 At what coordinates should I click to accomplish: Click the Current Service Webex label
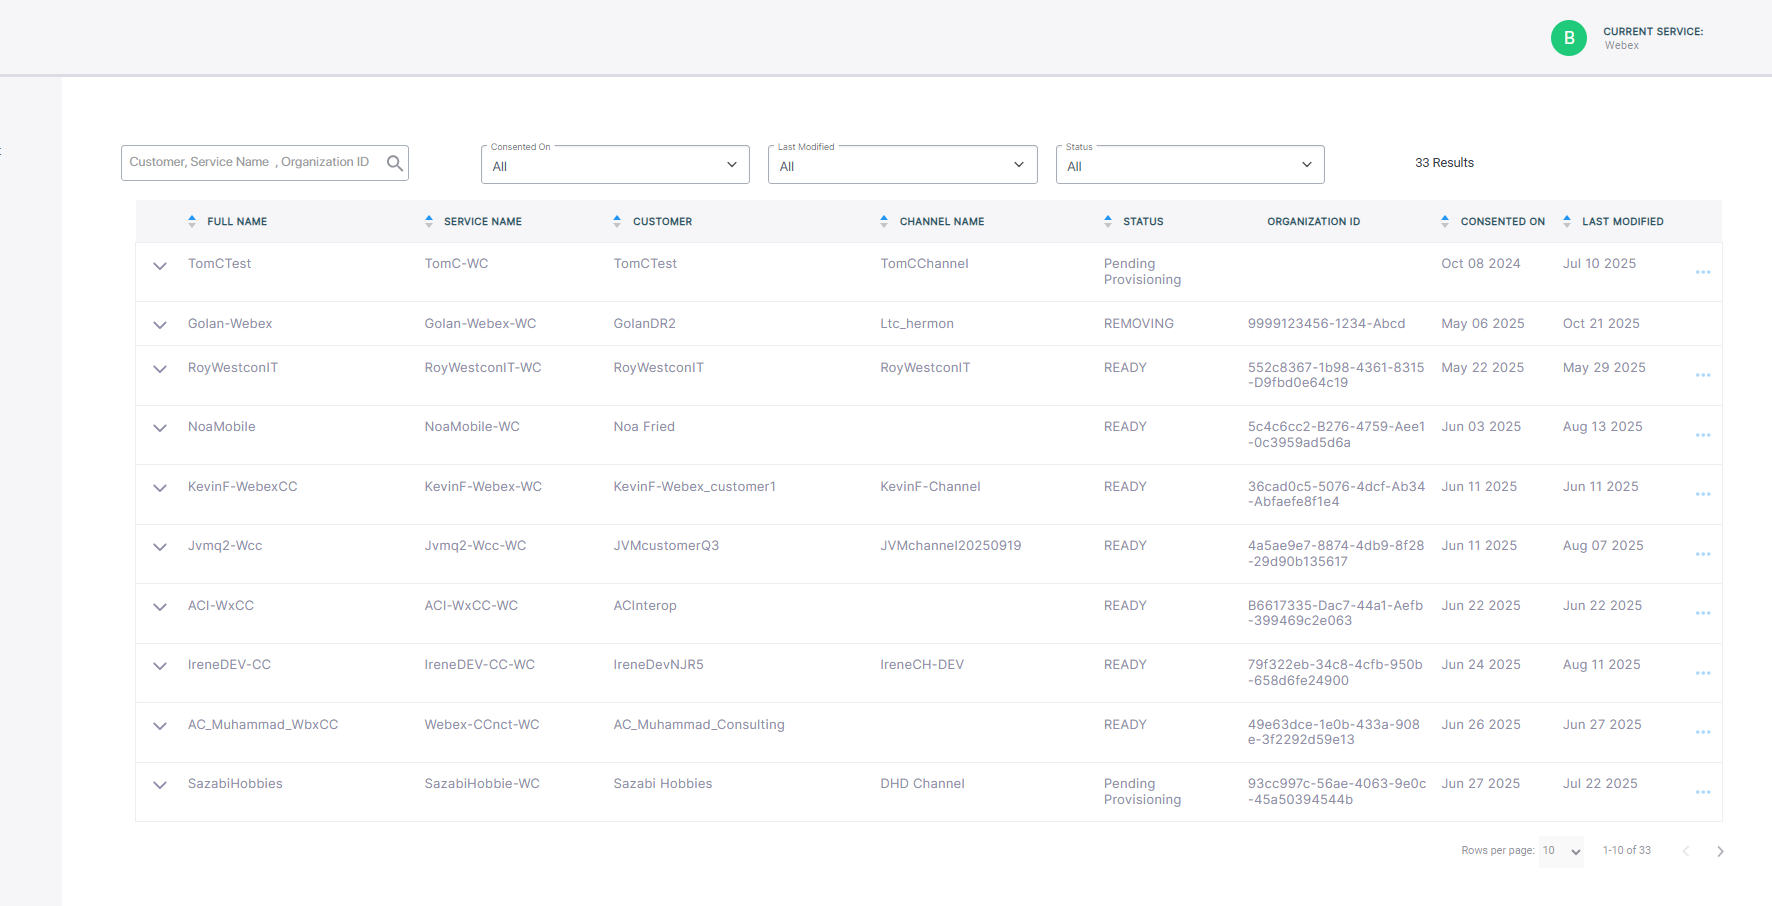(x=1652, y=38)
